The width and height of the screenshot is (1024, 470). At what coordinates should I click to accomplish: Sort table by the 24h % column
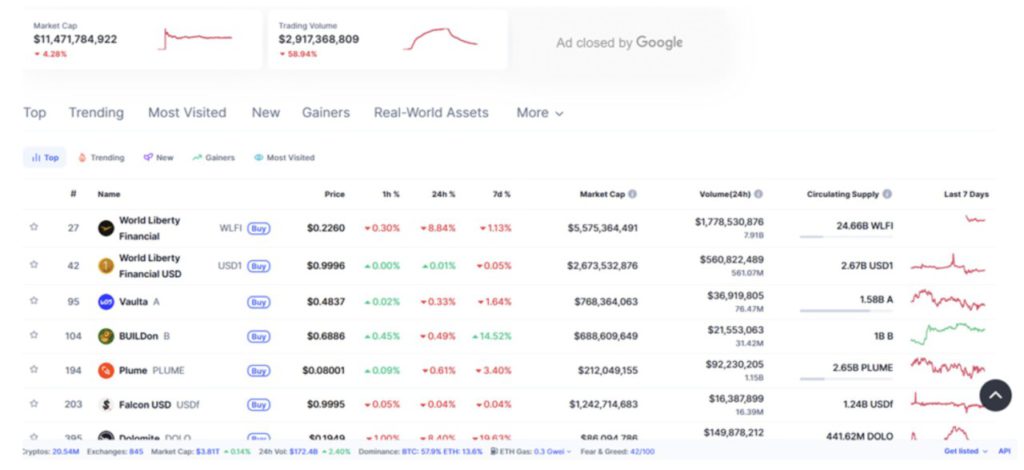pos(442,194)
